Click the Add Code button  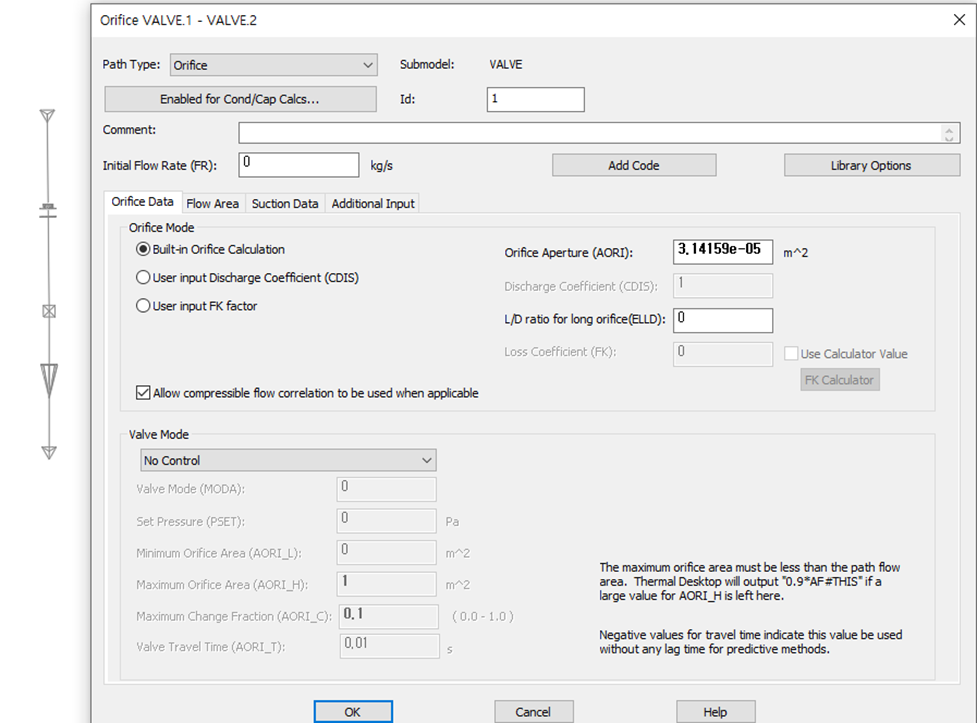[x=634, y=165]
